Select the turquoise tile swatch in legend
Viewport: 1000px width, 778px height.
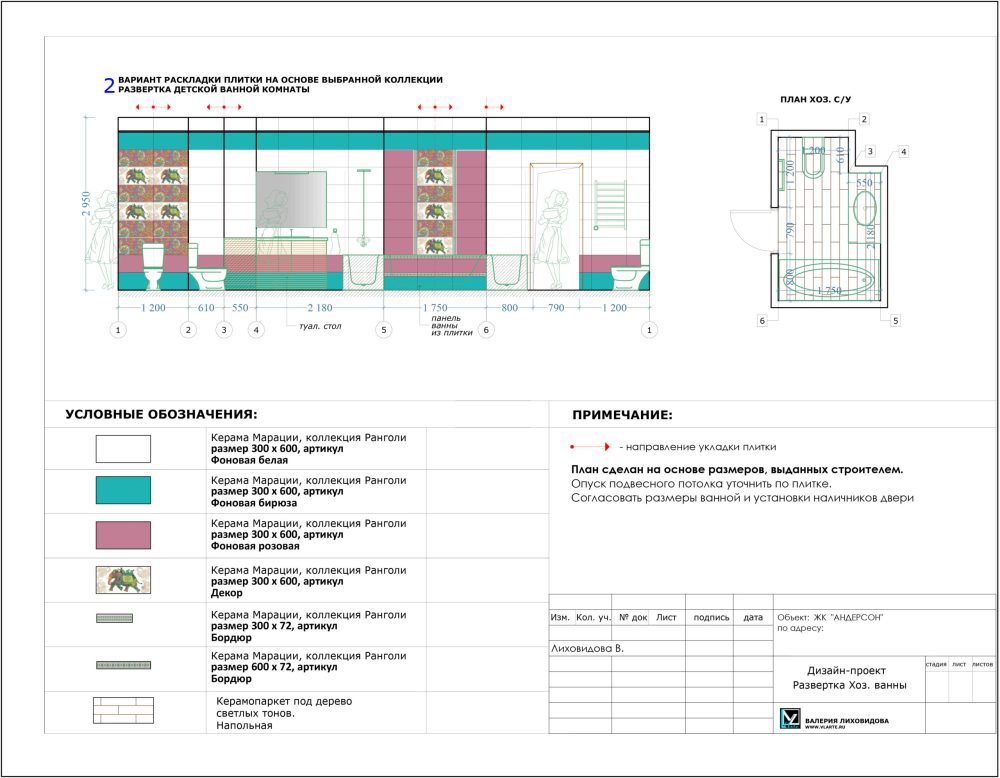coord(123,490)
